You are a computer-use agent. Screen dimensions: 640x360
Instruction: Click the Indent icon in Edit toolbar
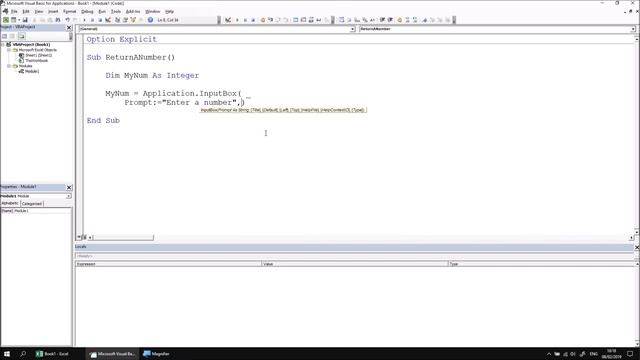(382, 20)
